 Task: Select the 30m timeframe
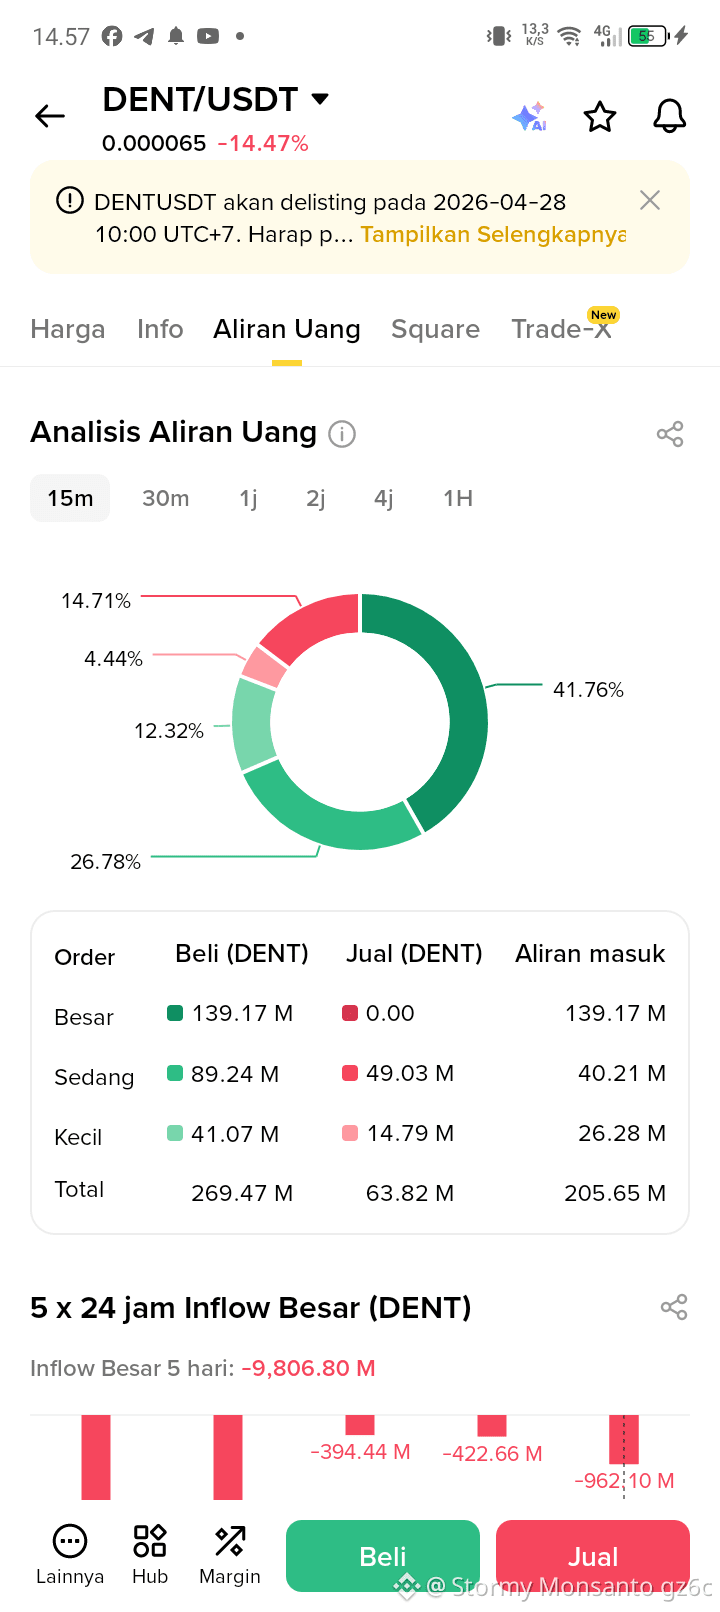coord(166,498)
